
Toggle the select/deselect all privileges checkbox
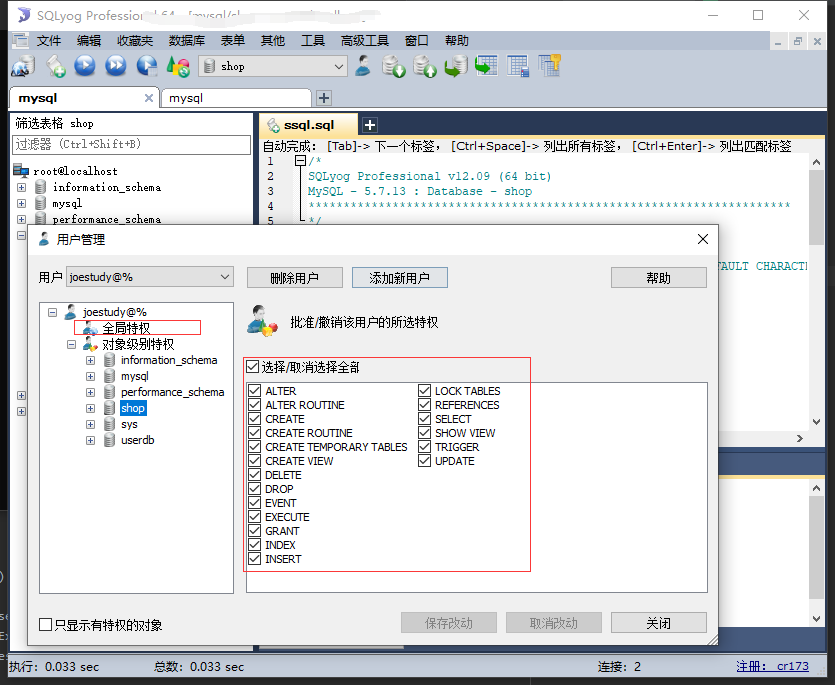click(x=252, y=367)
